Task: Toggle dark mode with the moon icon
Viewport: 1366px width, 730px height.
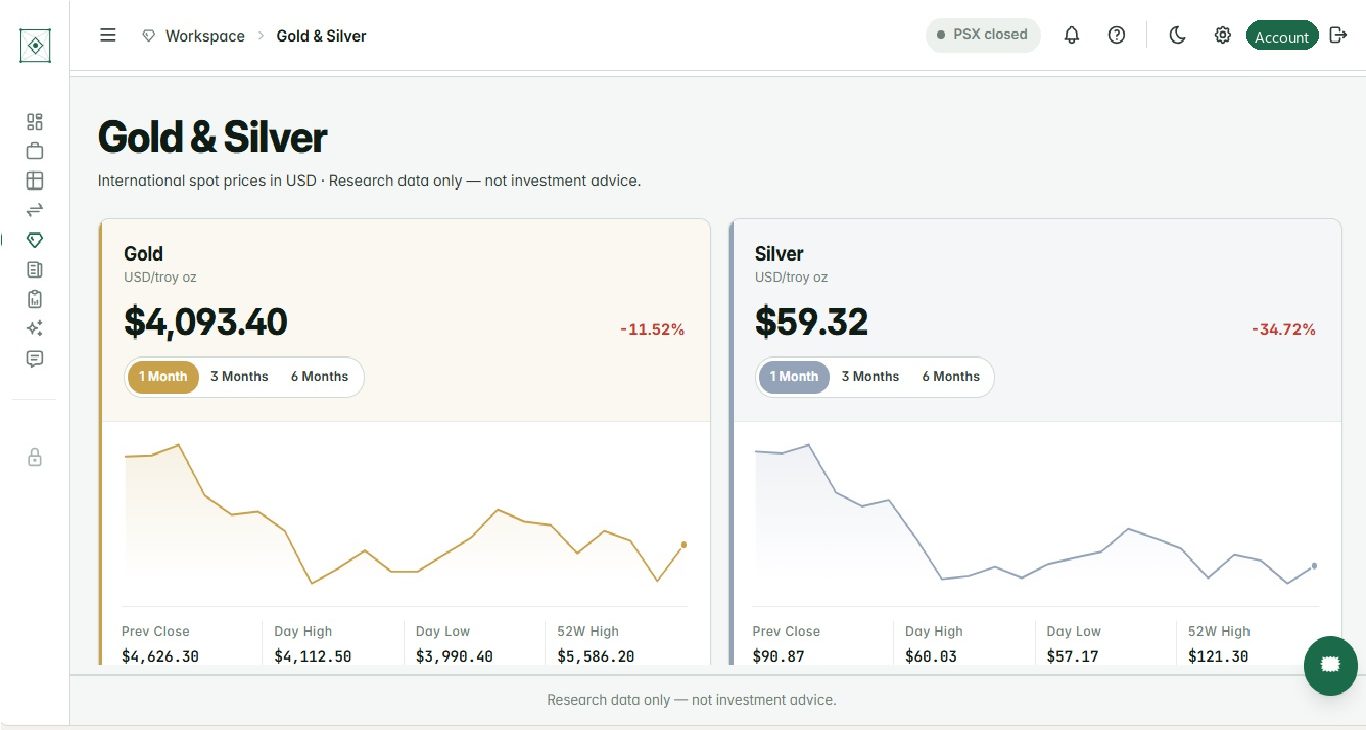Action: 1178,35
